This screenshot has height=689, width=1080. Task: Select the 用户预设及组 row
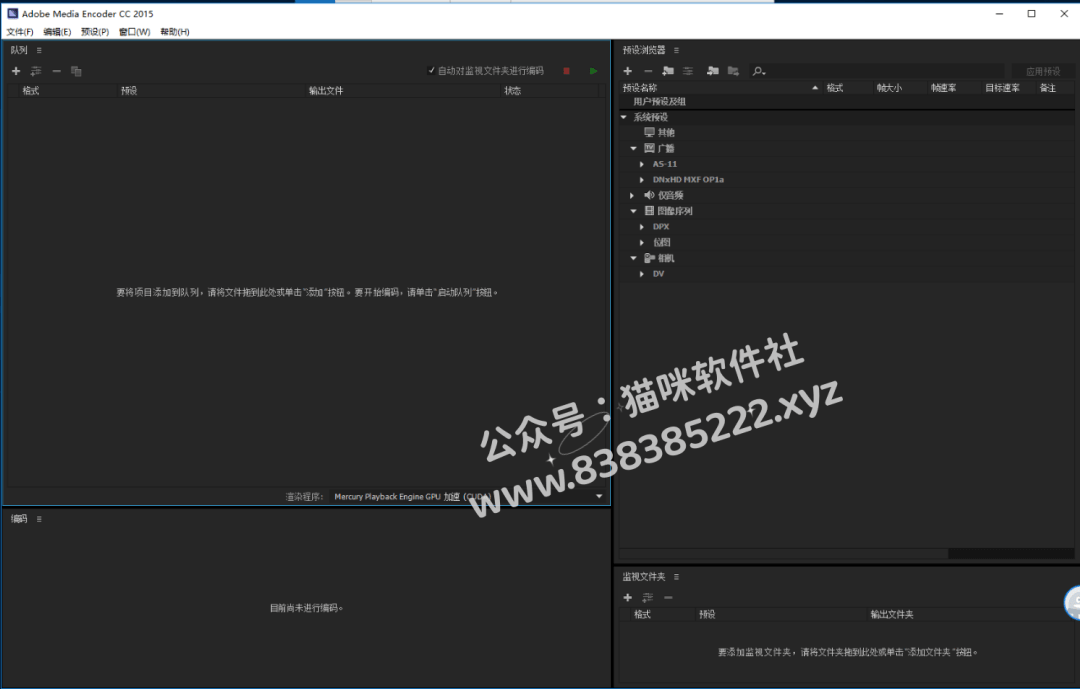[847, 101]
